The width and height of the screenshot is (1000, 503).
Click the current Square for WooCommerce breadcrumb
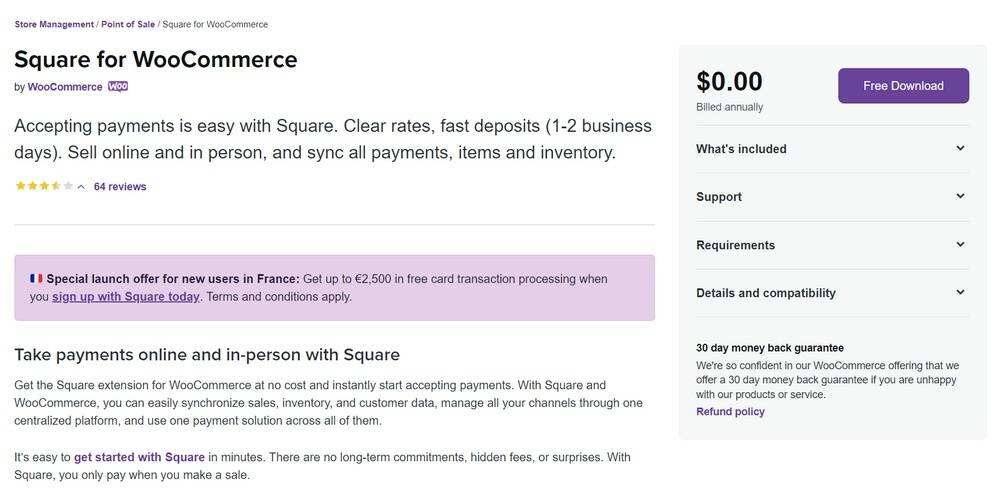[215, 24]
